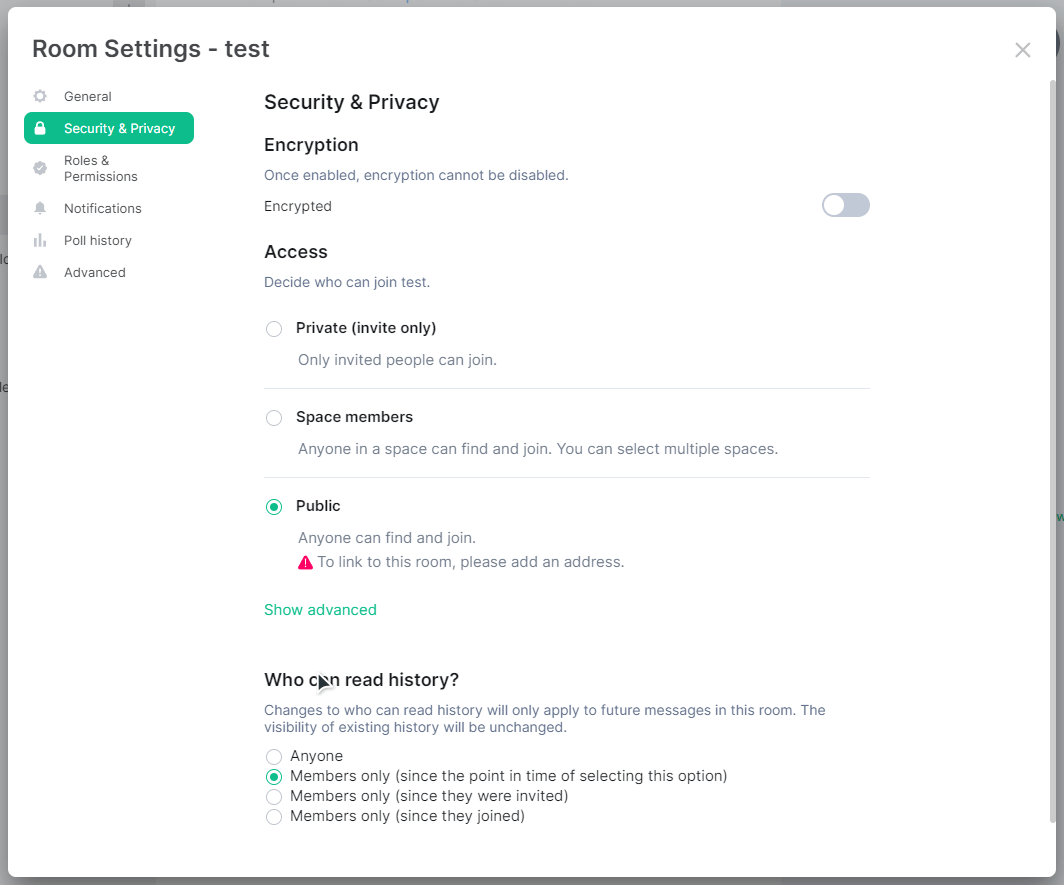1064x885 pixels.
Task: Click the Security & Privacy lock icon
Action: click(40, 128)
